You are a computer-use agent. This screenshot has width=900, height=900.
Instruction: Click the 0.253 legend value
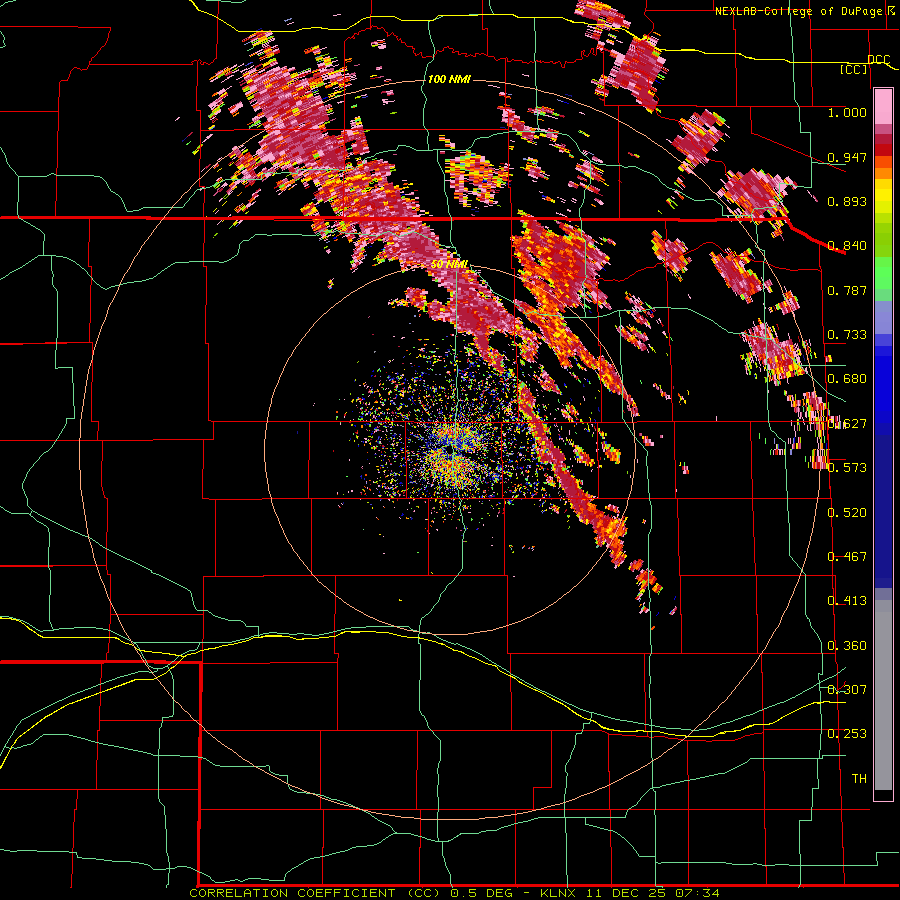pos(847,734)
